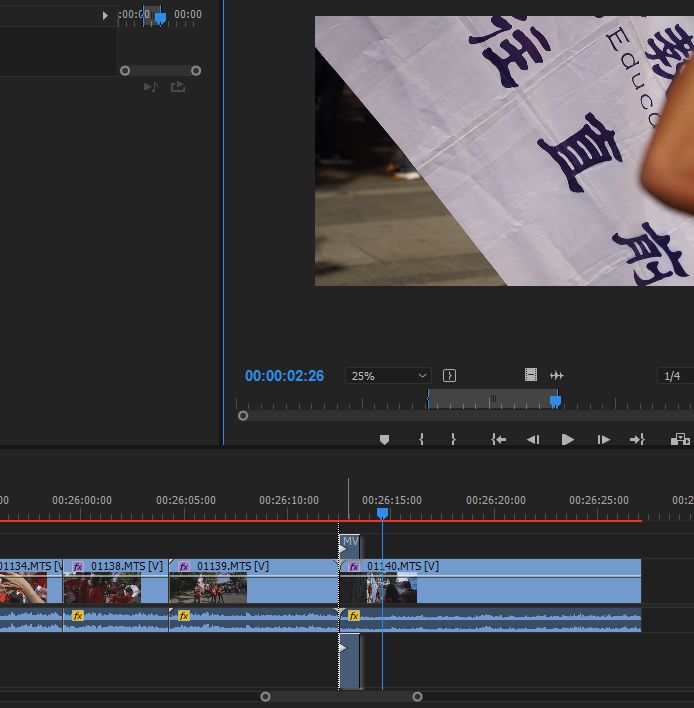Click the In point bracket on monitor ruler
Image resolution: width=694 pixels, height=708 pixels.
click(428, 398)
